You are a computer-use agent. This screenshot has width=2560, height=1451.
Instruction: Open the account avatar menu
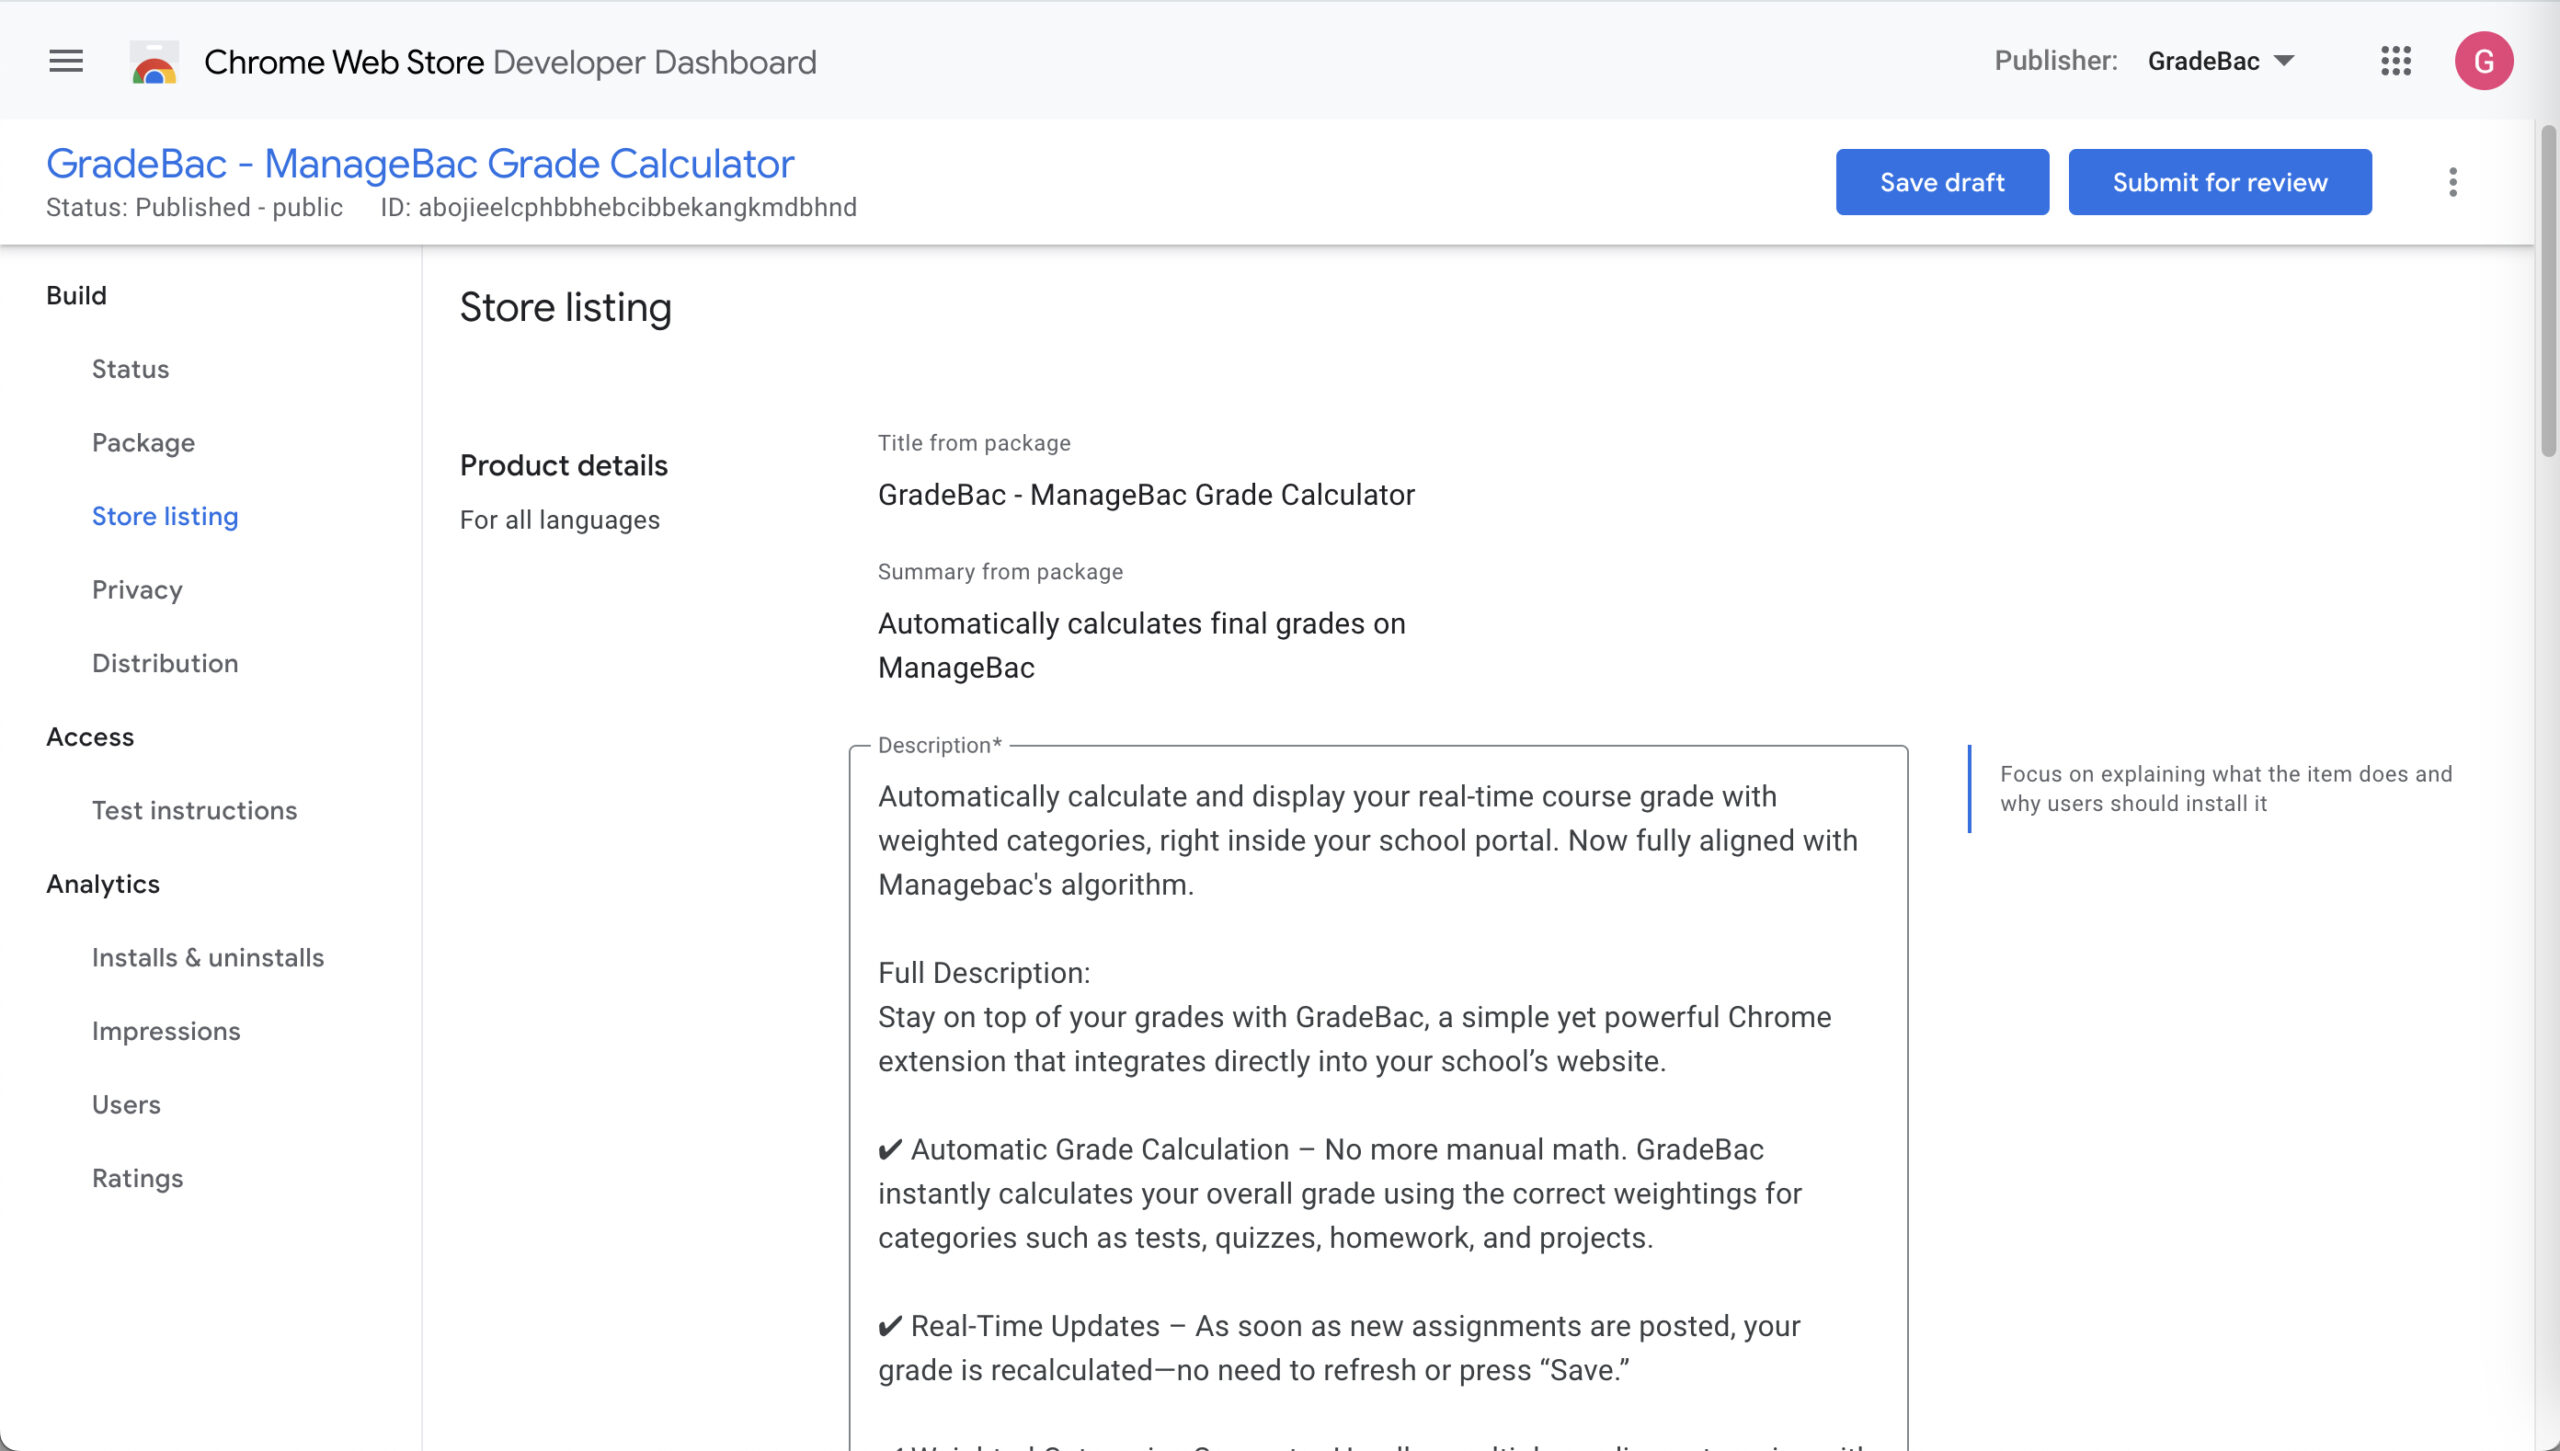click(x=2483, y=61)
